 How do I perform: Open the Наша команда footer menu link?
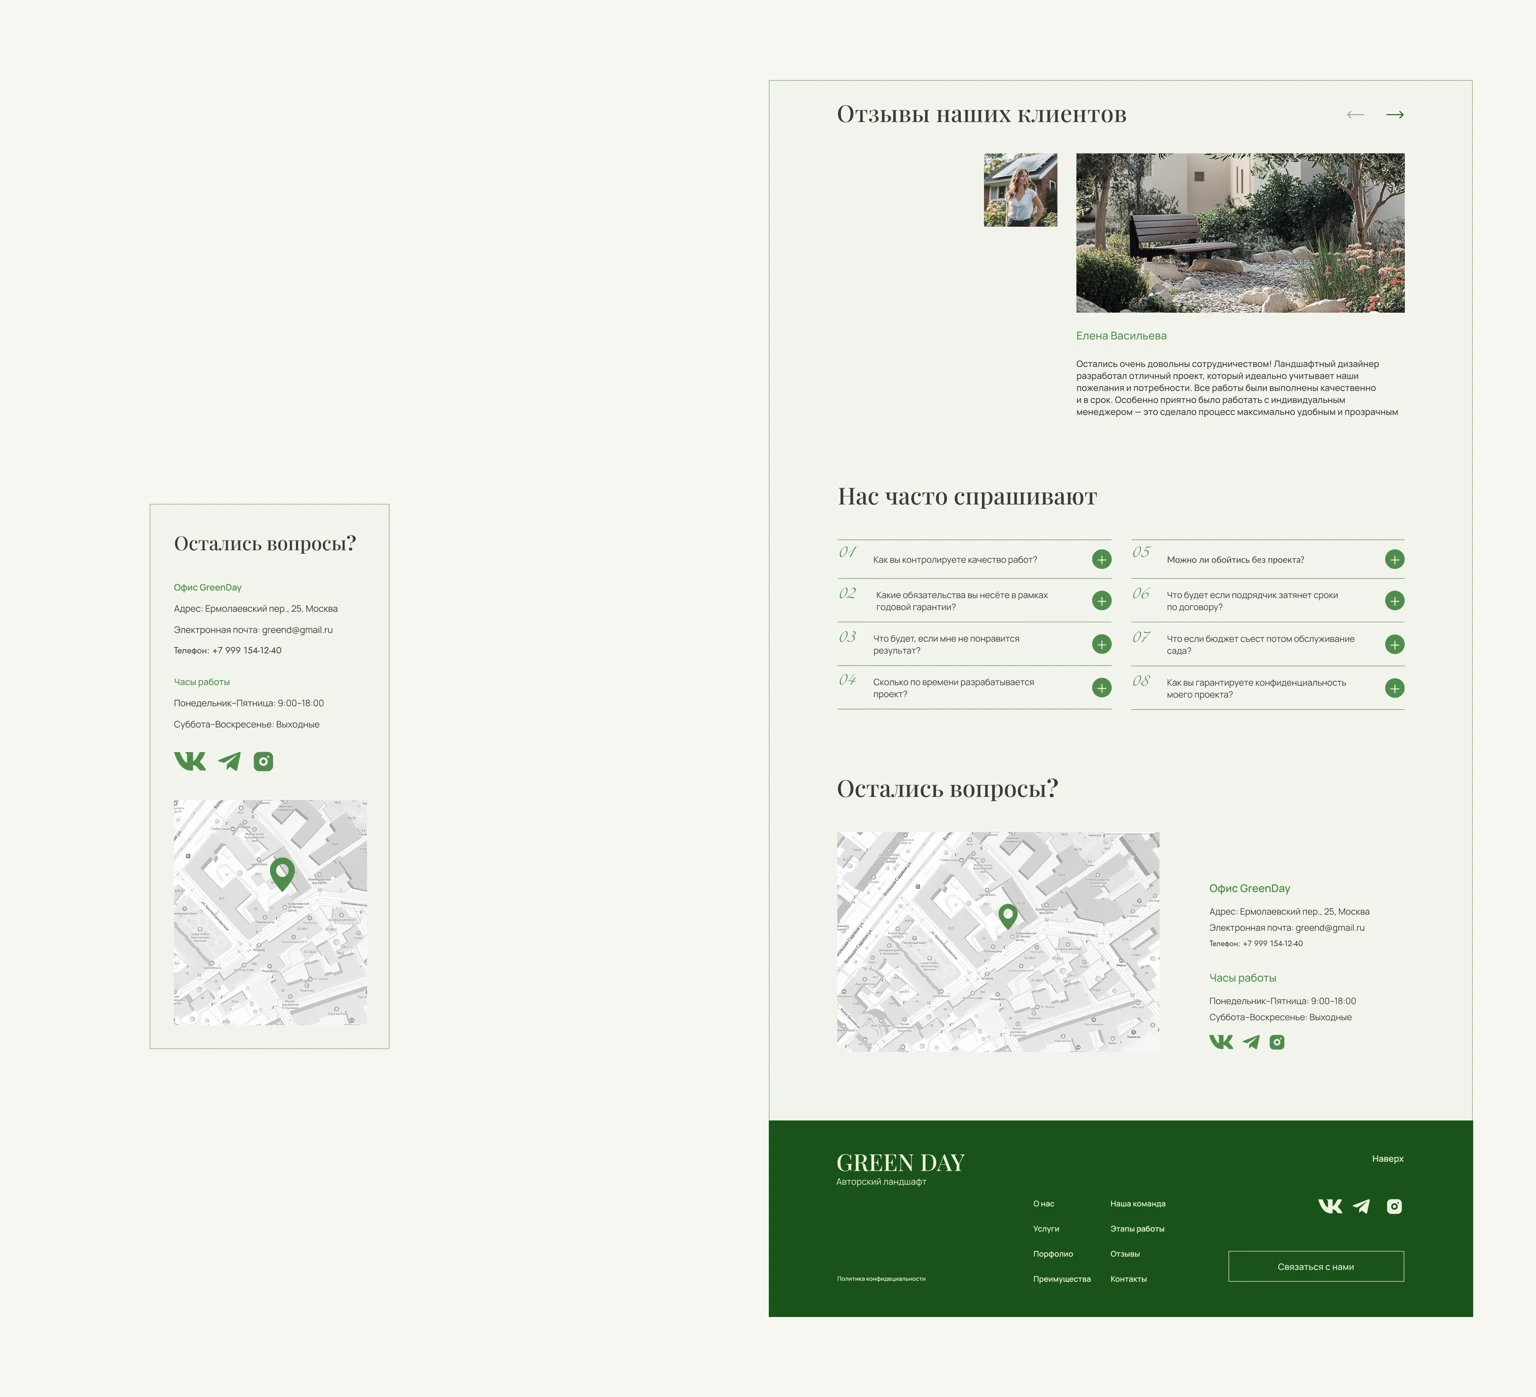pyautogui.click(x=1137, y=1204)
